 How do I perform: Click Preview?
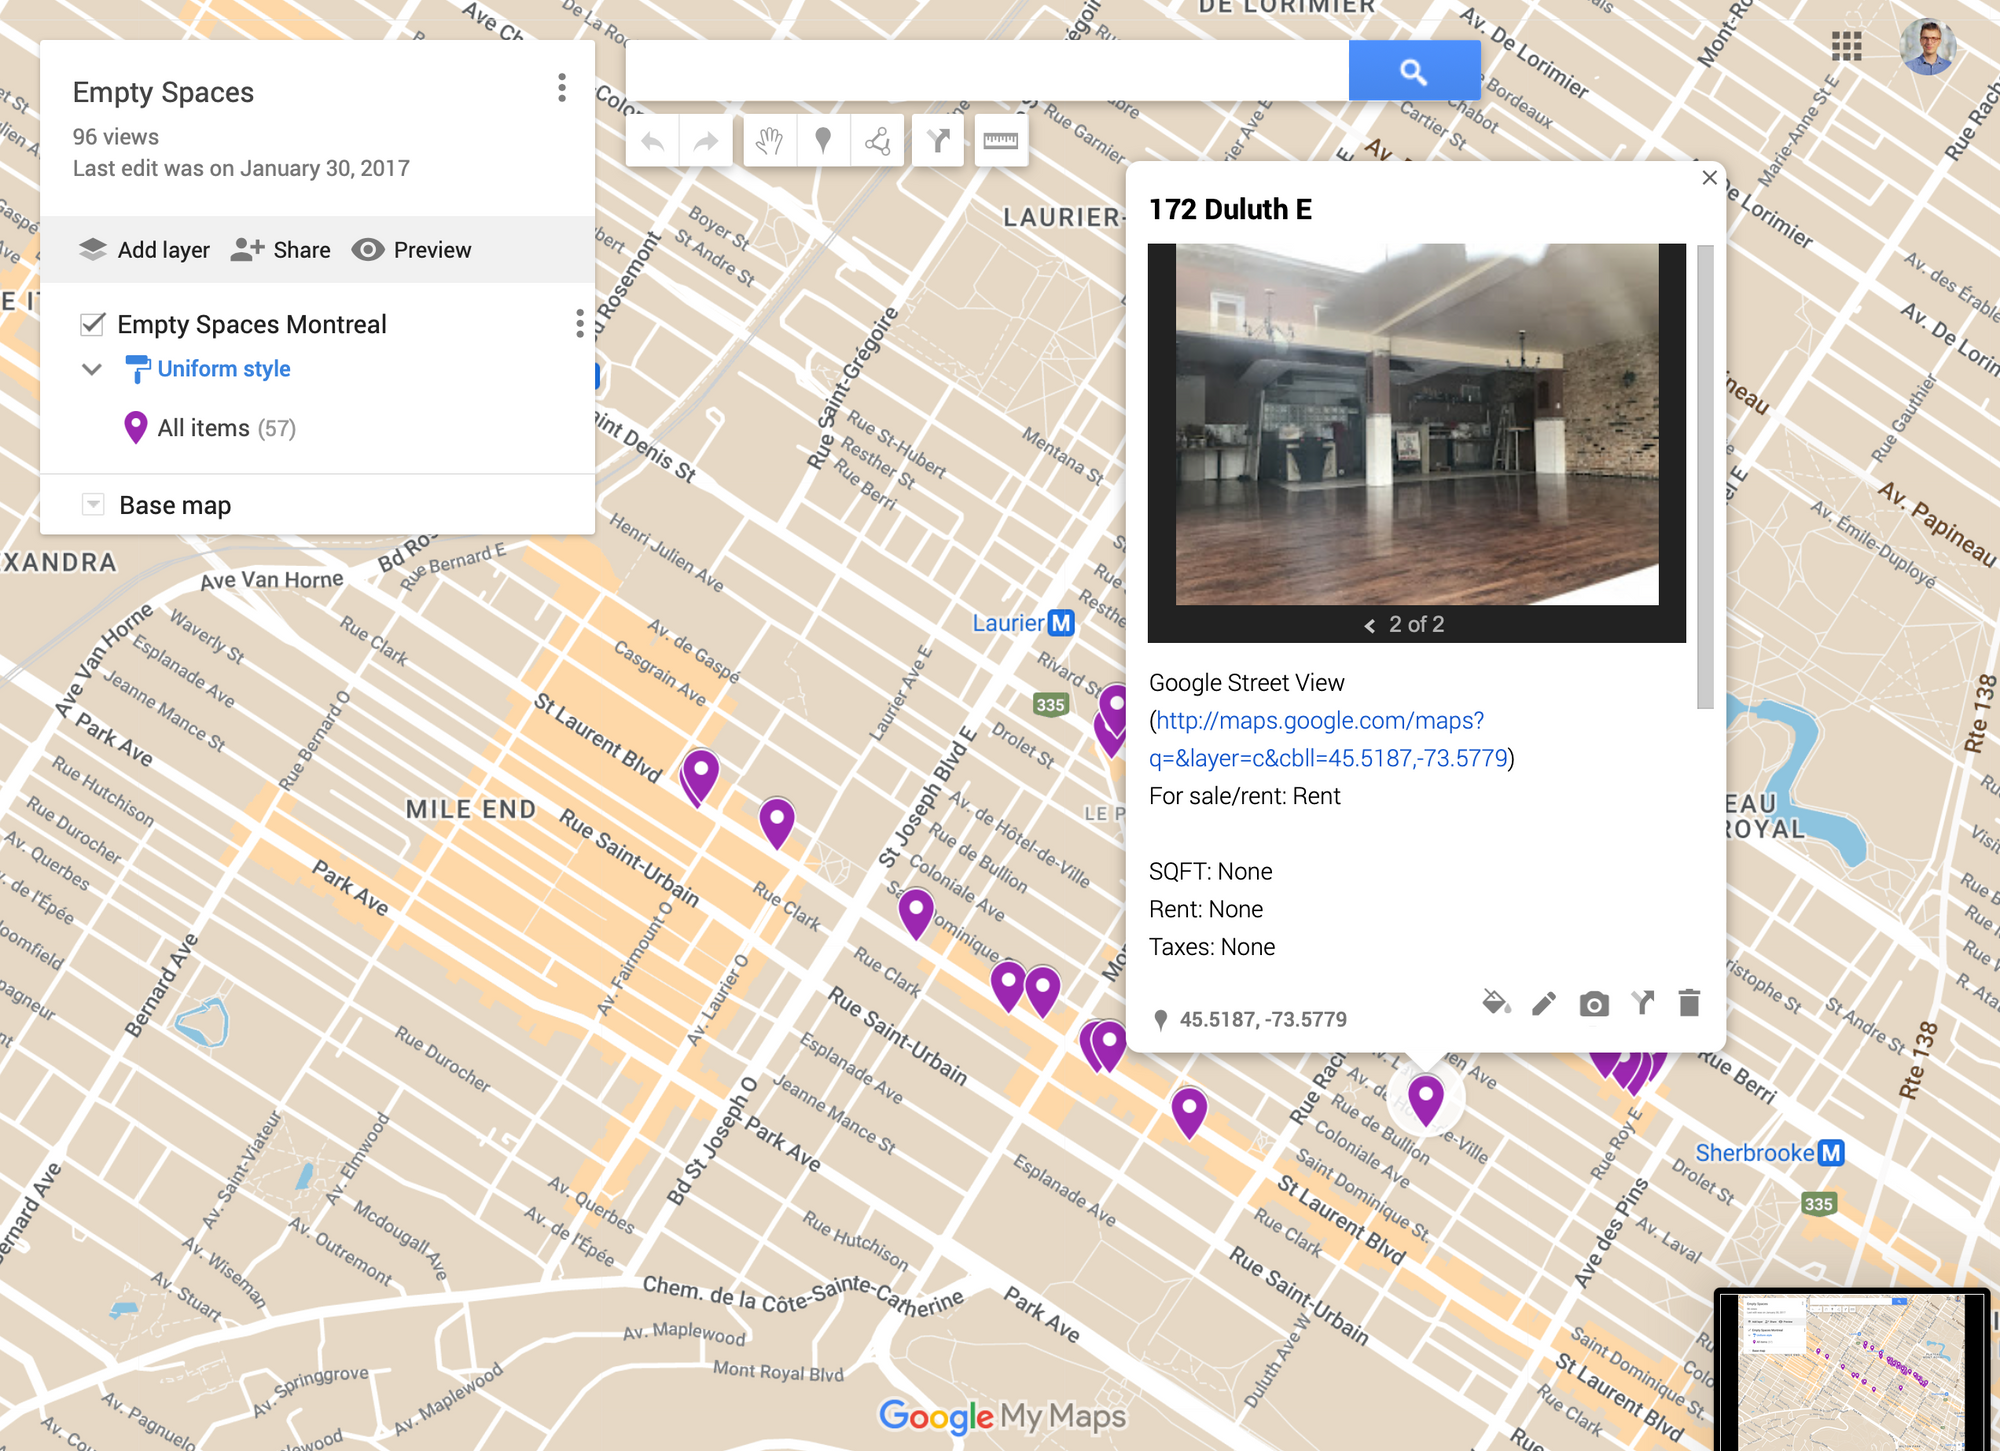(412, 250)
